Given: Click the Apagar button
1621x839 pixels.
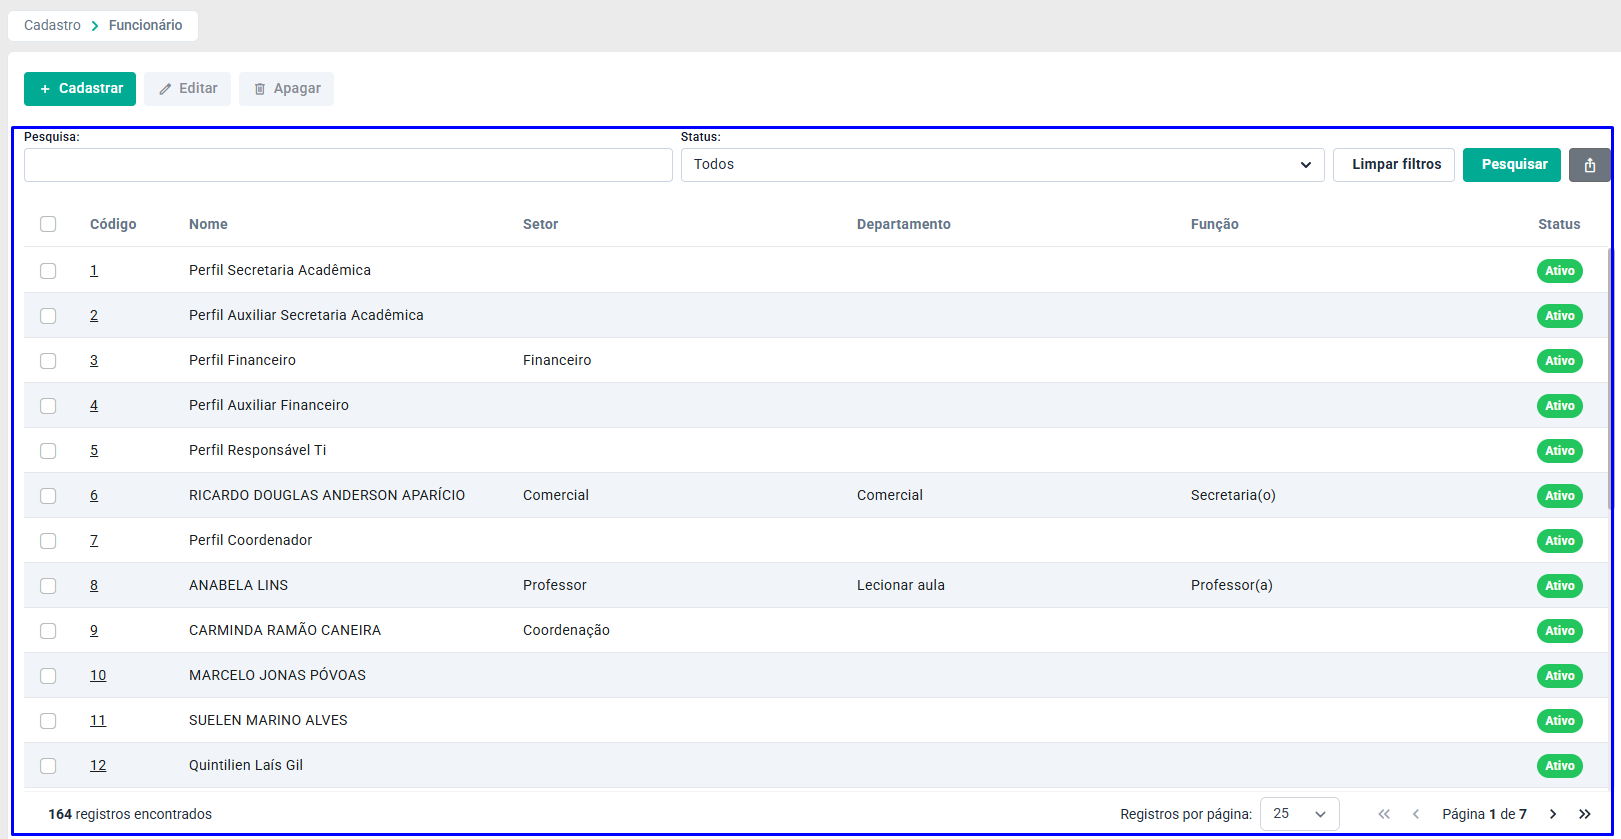Looking at the screenshot, I should click(286, 89).
